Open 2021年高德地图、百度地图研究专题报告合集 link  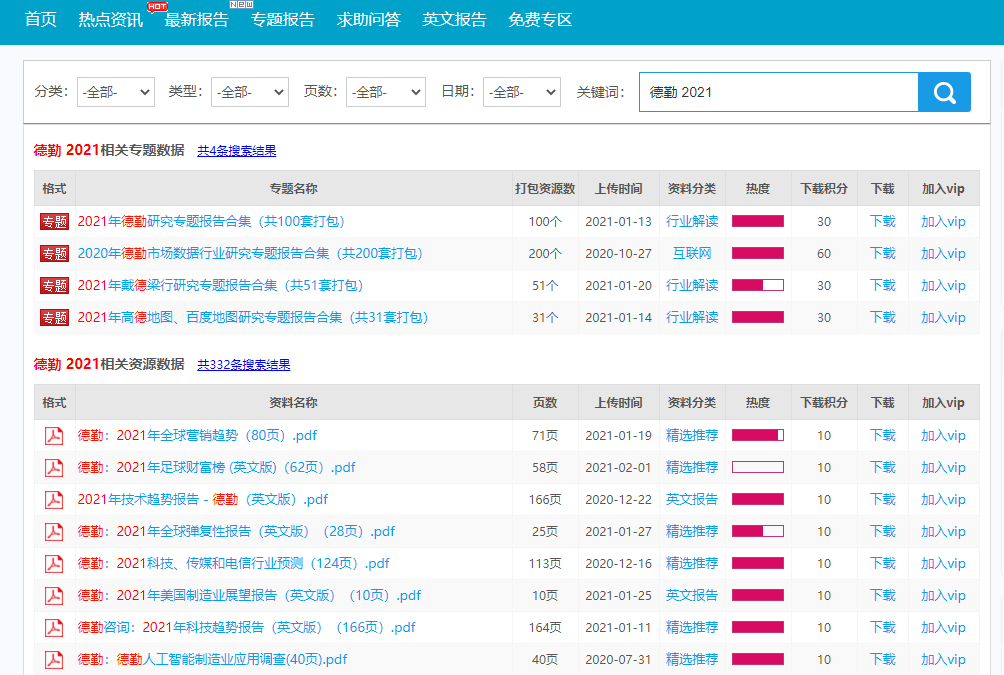(x=253, y=318)
